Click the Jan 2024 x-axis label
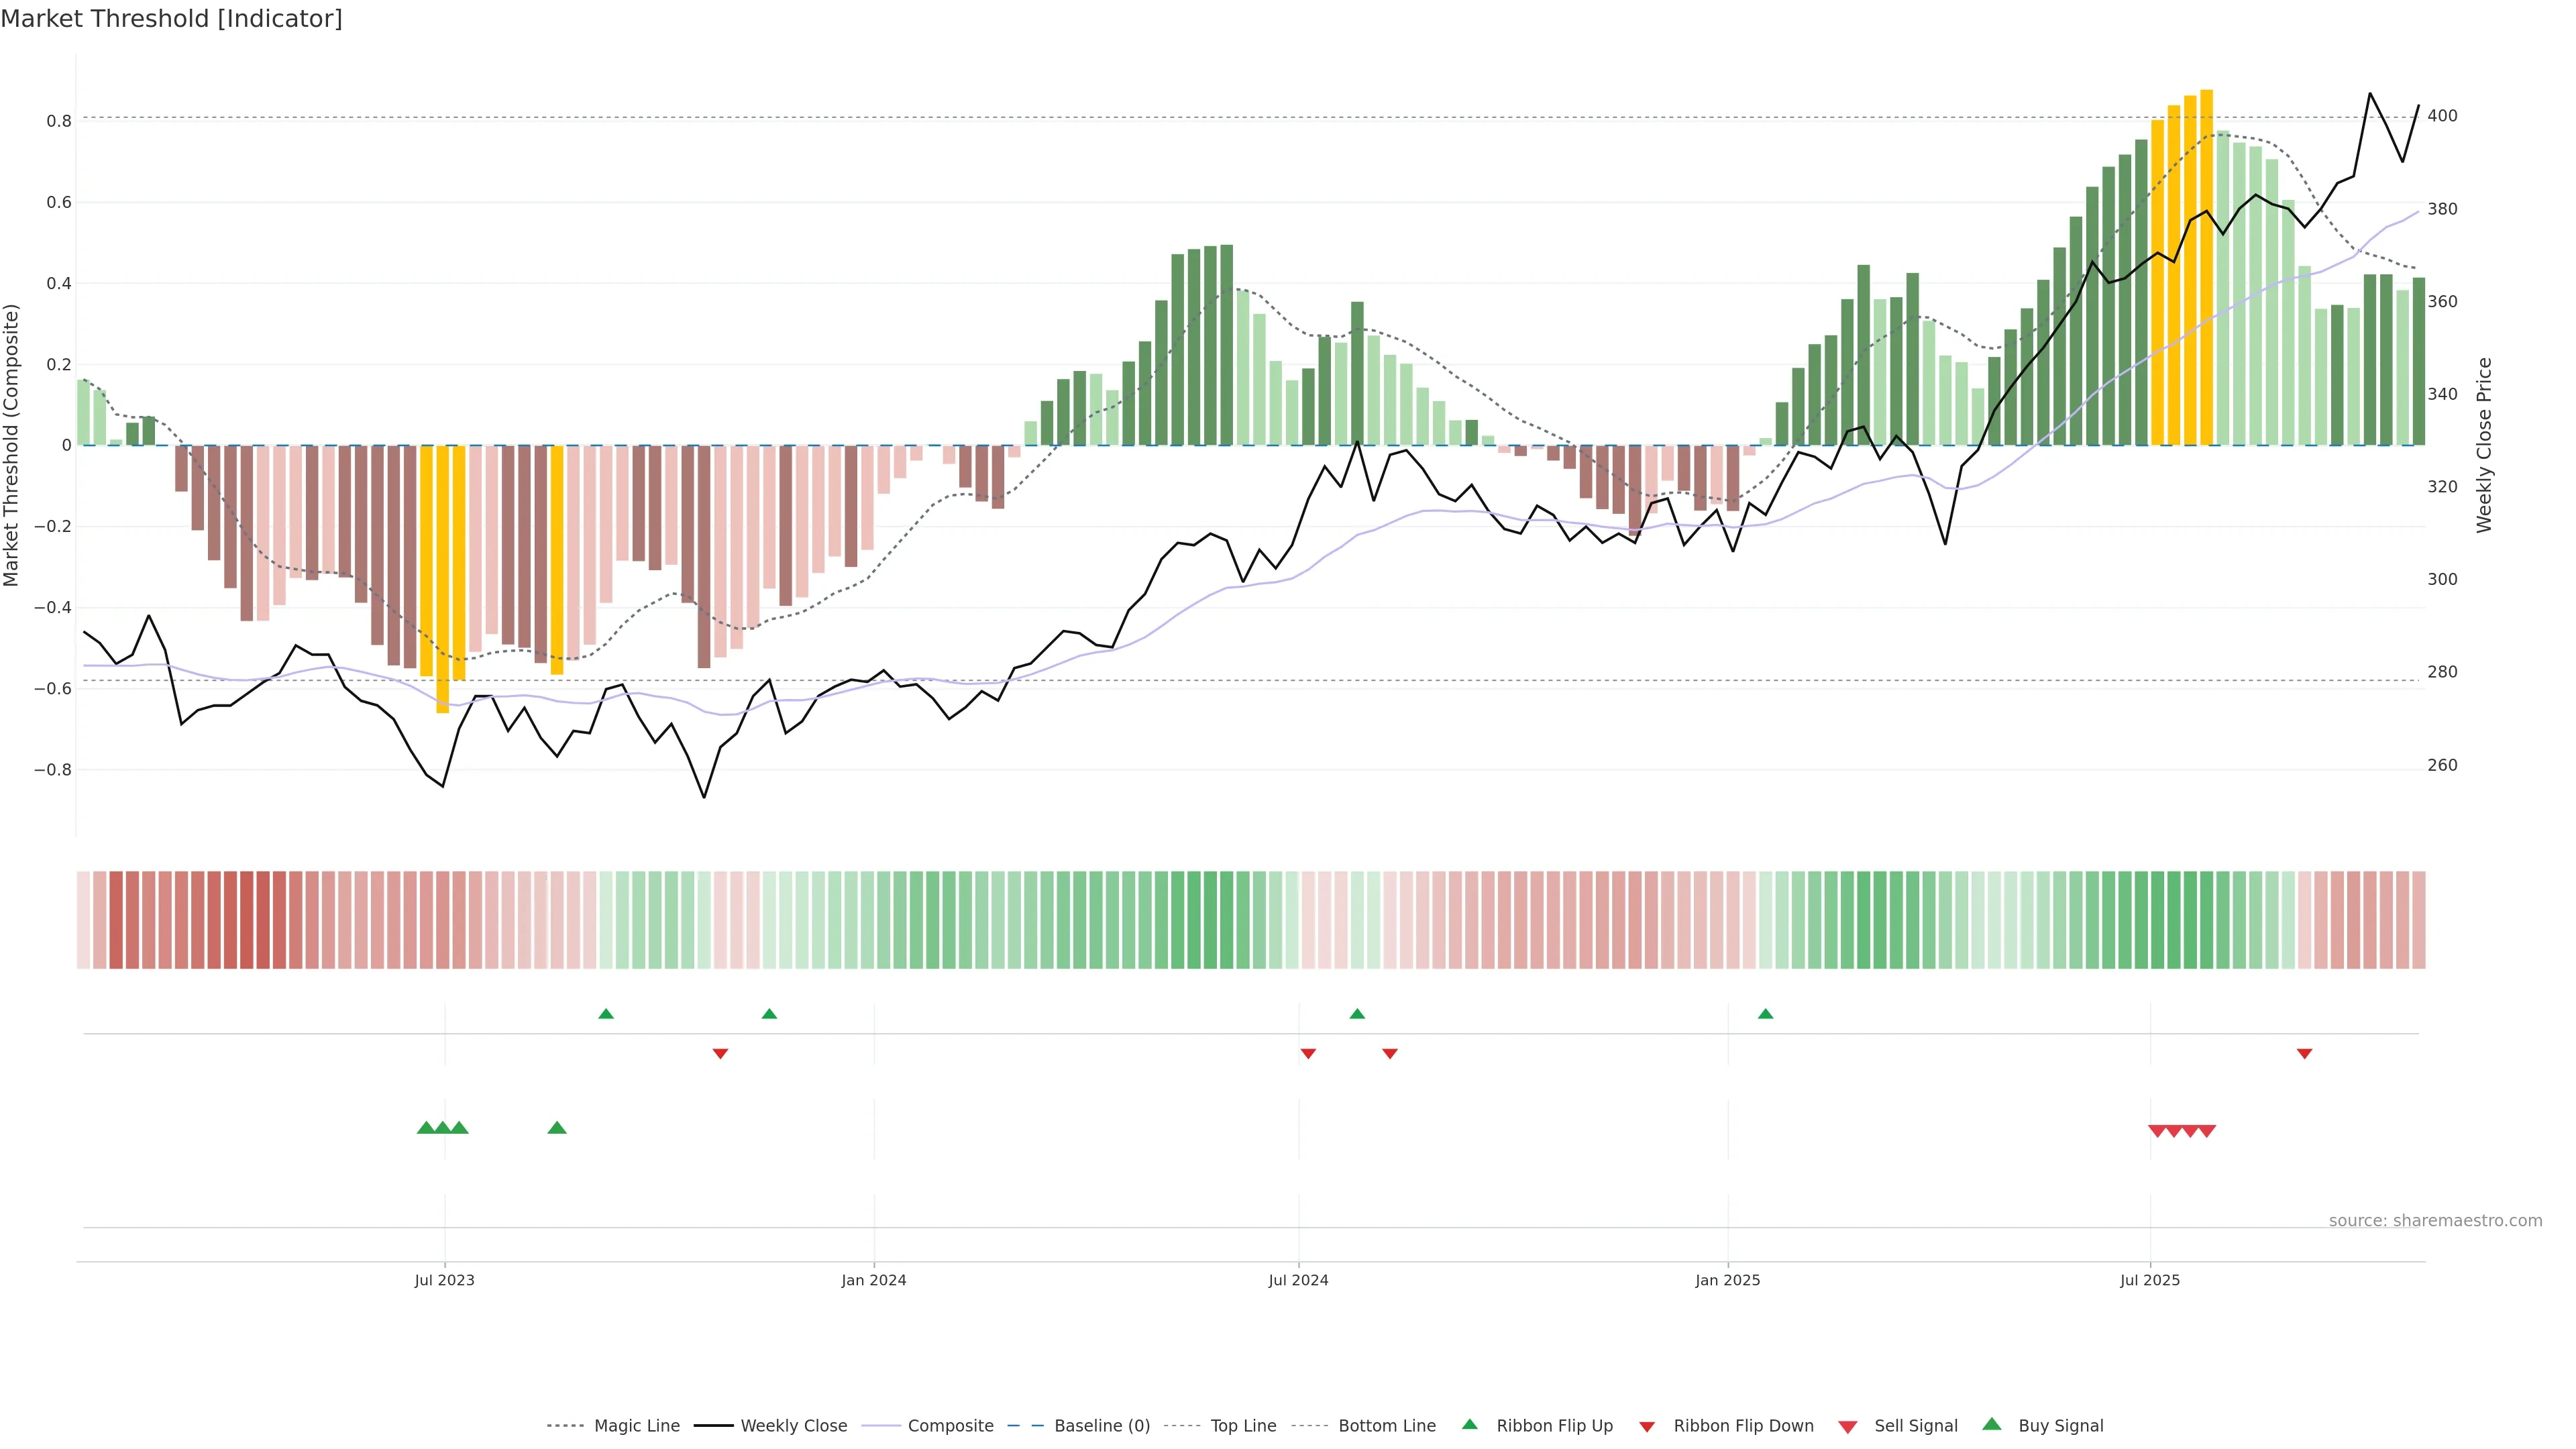The image size is (2576, 1449). click(873, 1280)
